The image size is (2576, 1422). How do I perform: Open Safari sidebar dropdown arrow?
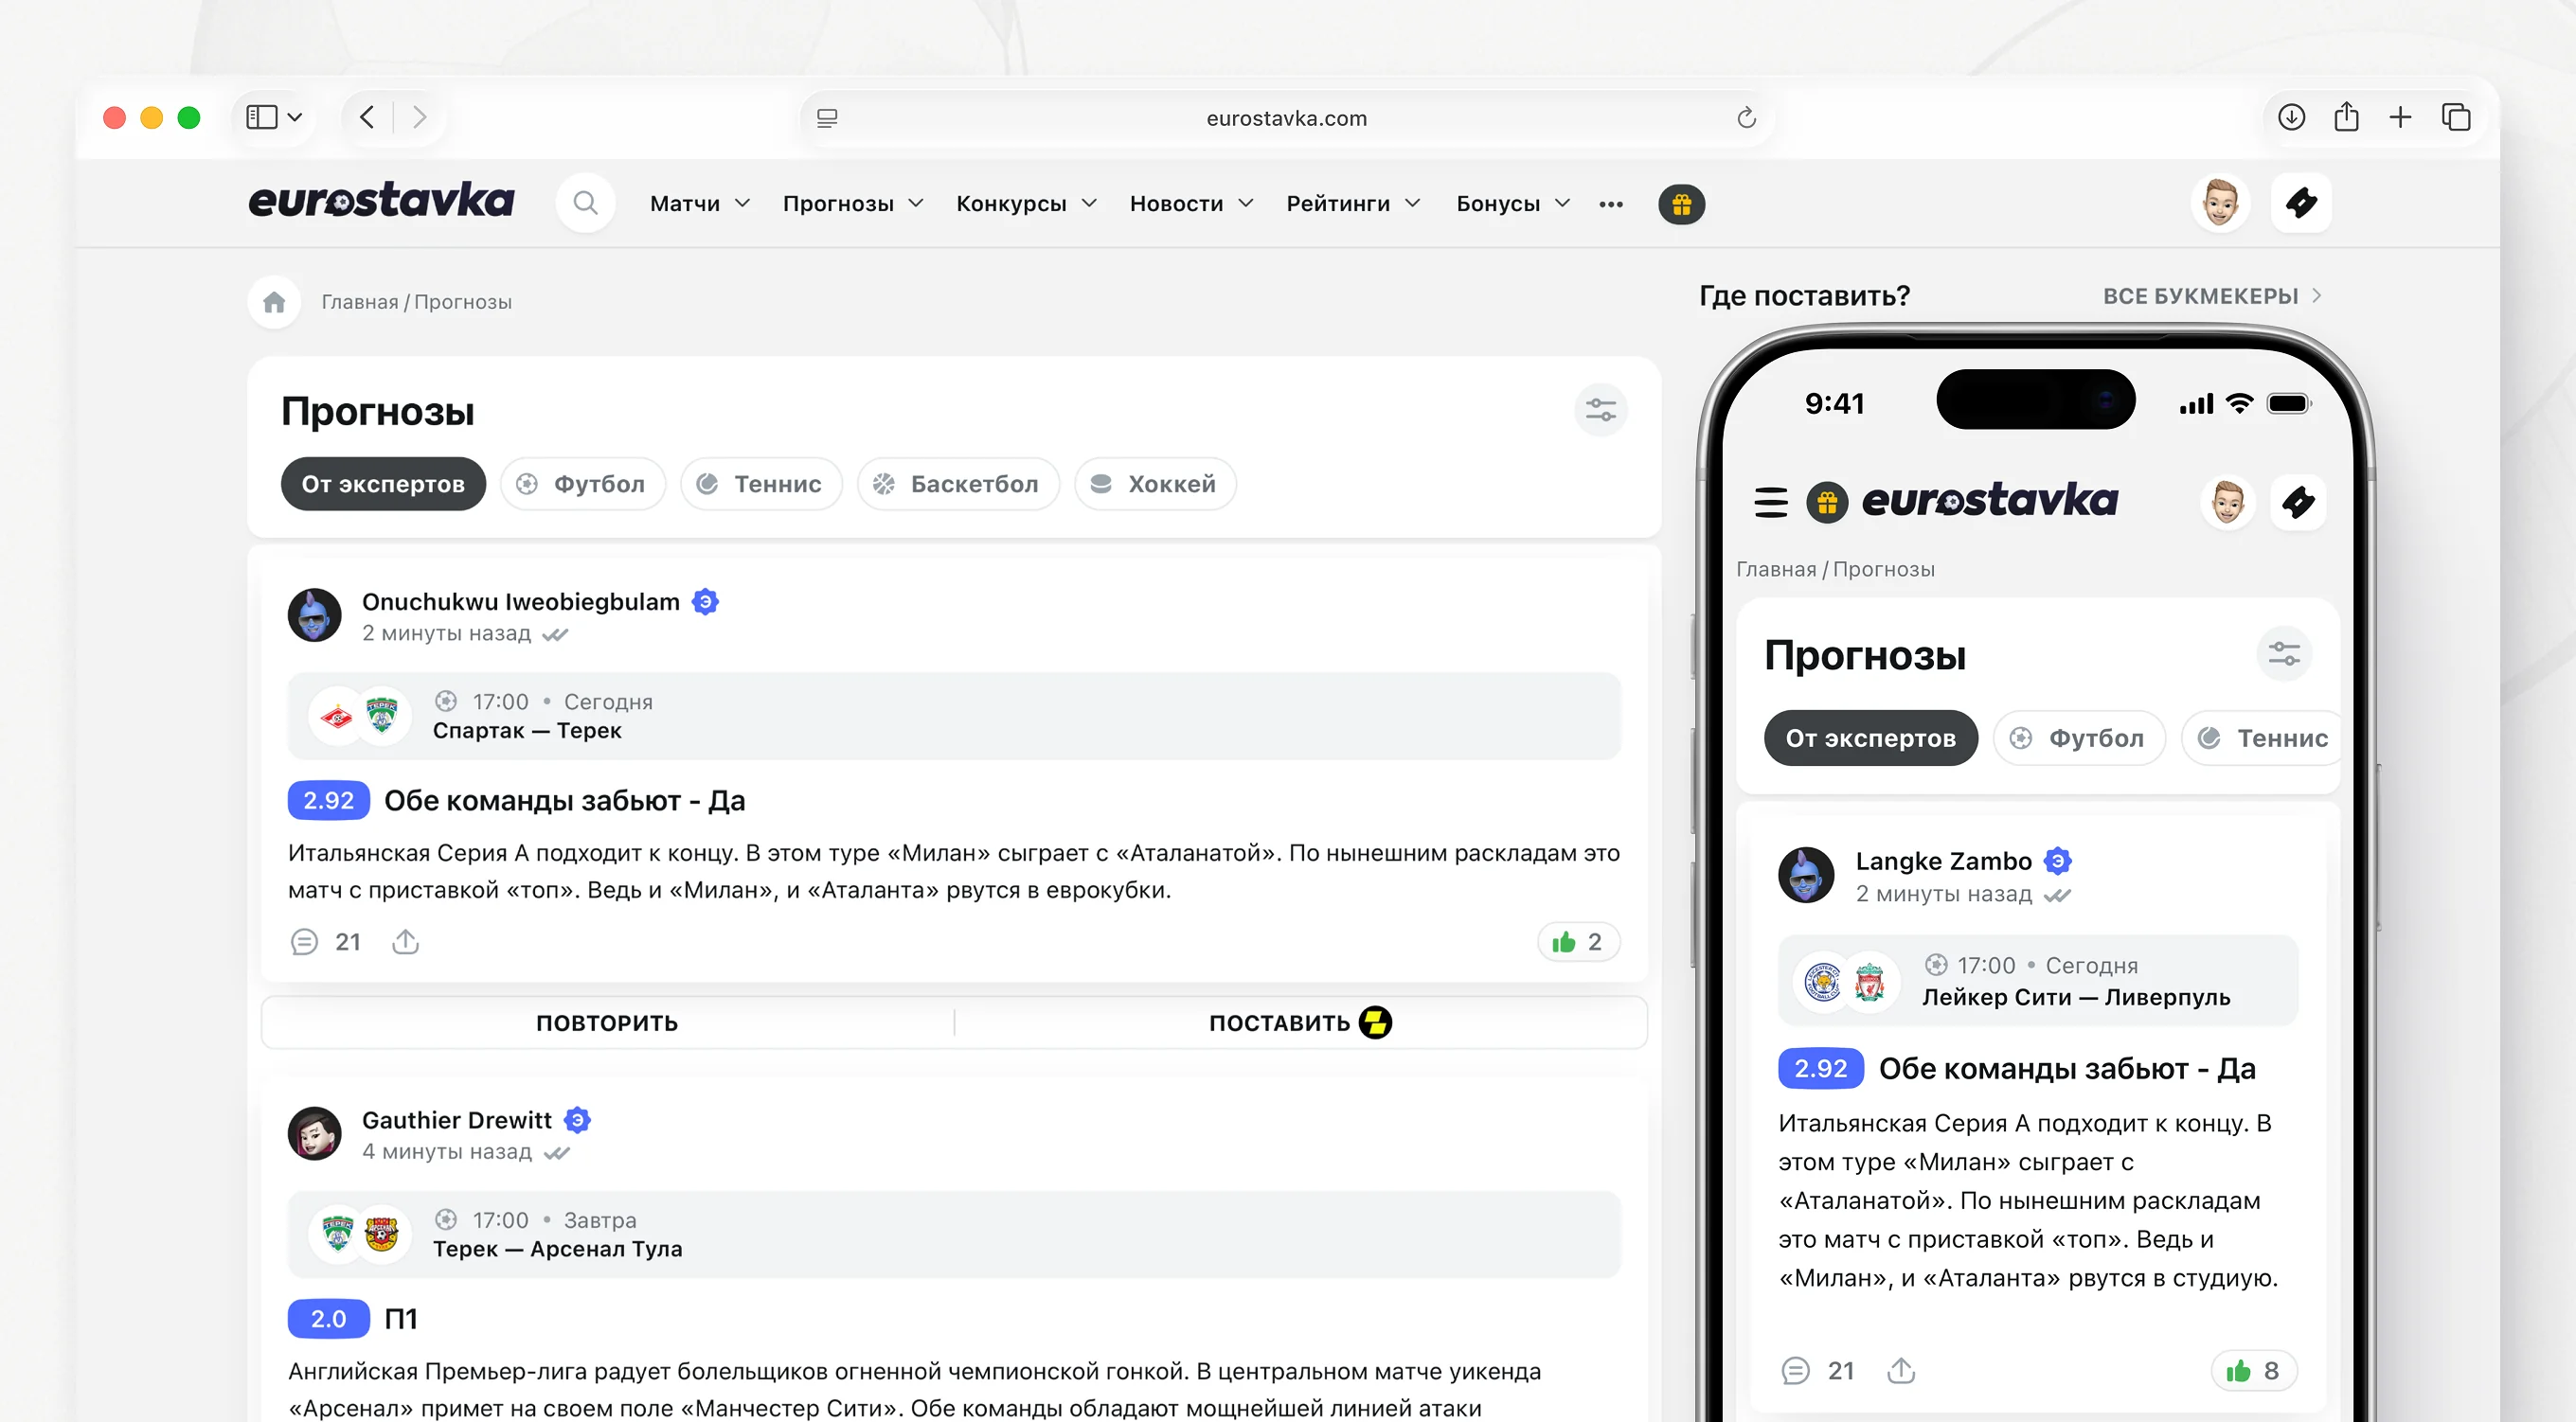pos(295,118)
